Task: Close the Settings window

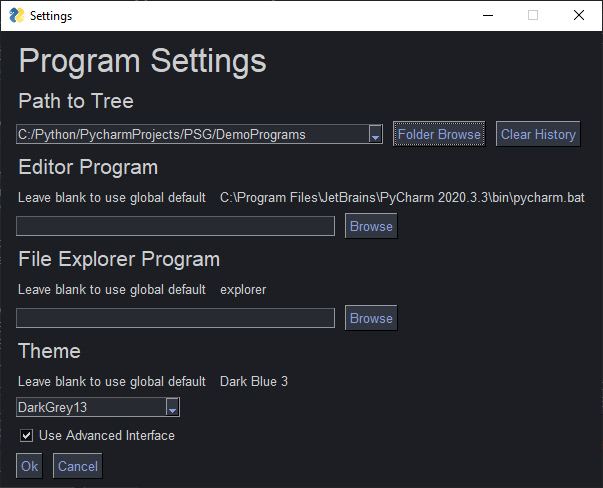Action: point(579,15)
